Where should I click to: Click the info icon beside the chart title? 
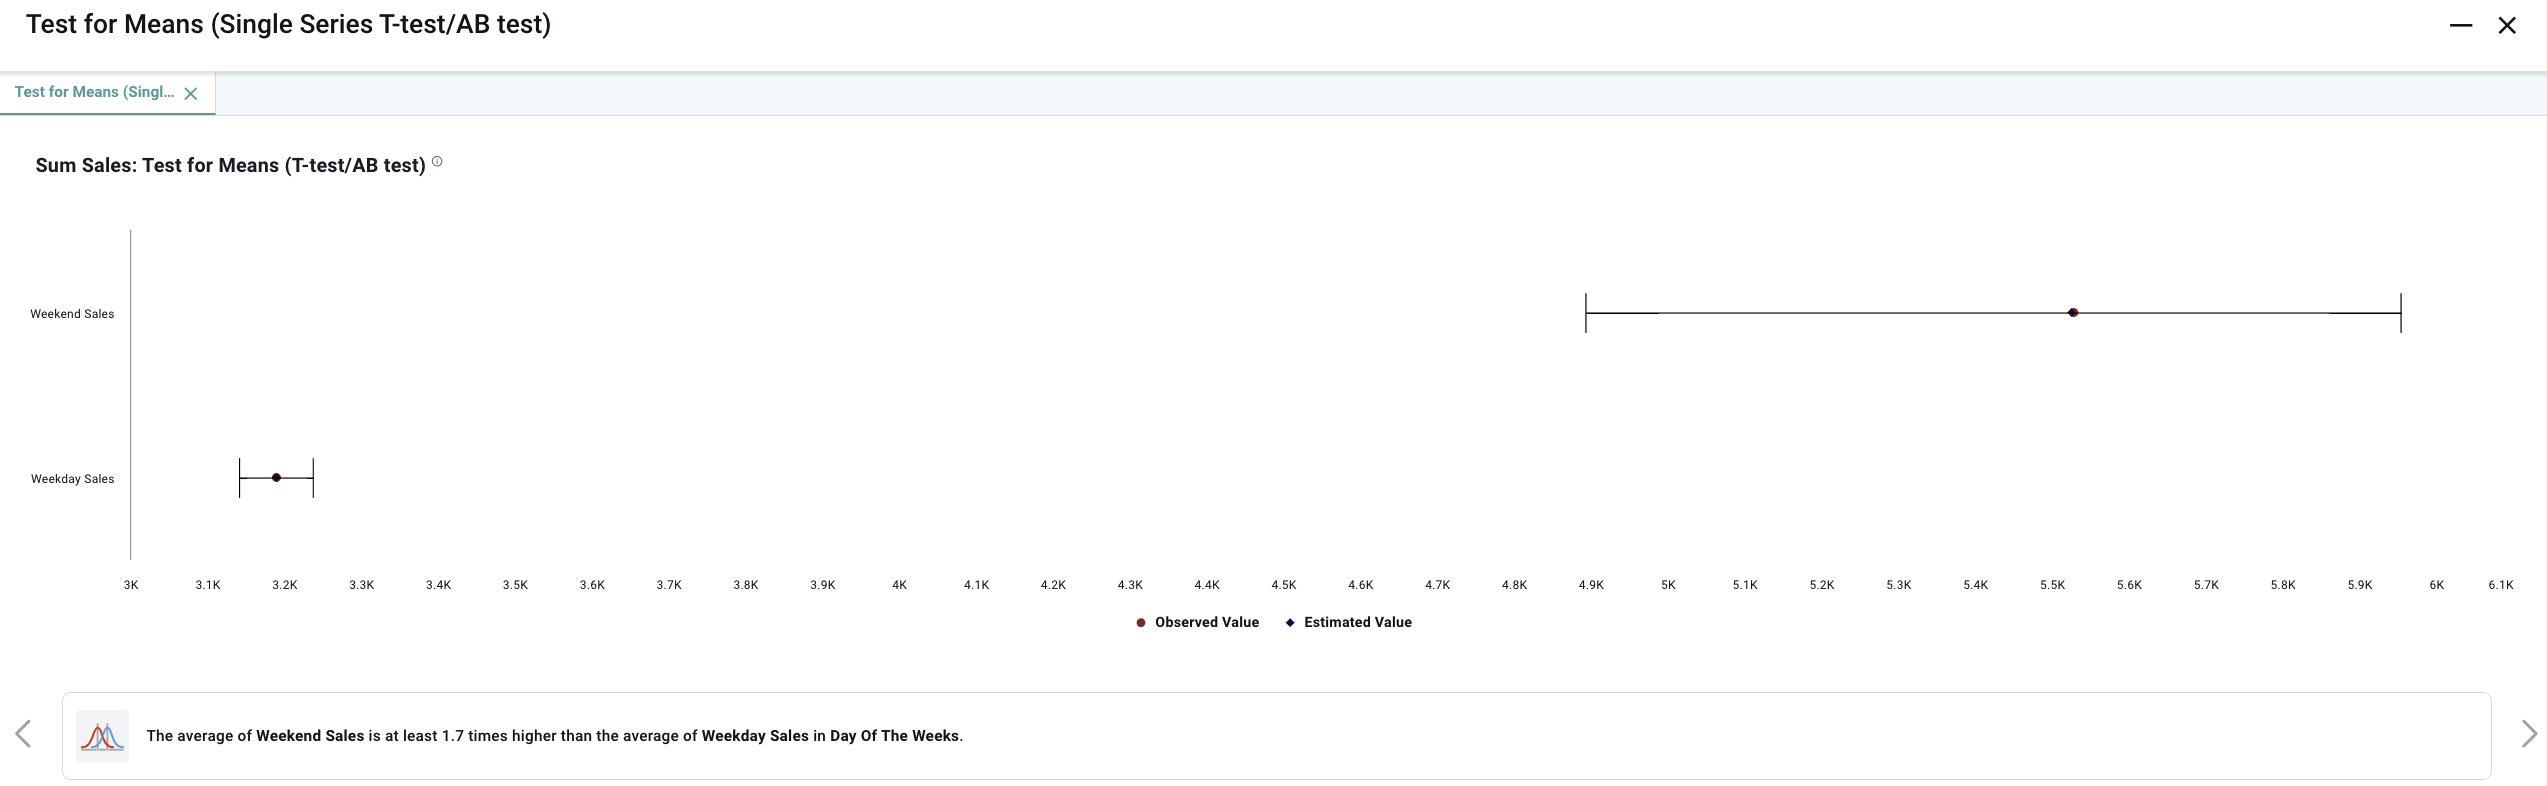tap(437, 162)
